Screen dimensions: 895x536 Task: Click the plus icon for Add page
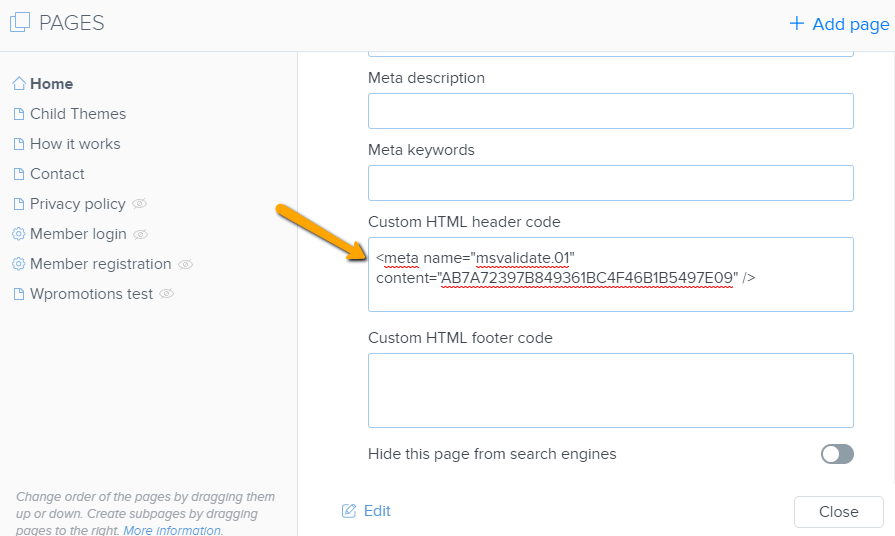(797, 23)
